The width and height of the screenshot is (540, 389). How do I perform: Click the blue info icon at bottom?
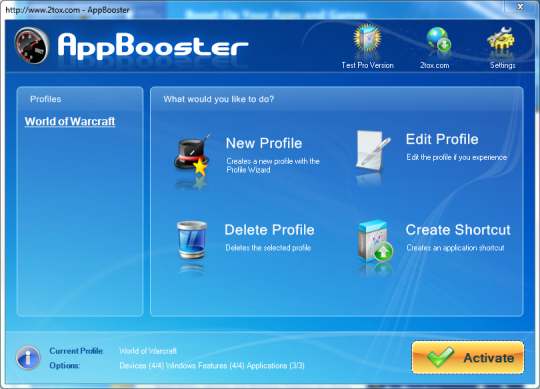[x=28, y=358]
